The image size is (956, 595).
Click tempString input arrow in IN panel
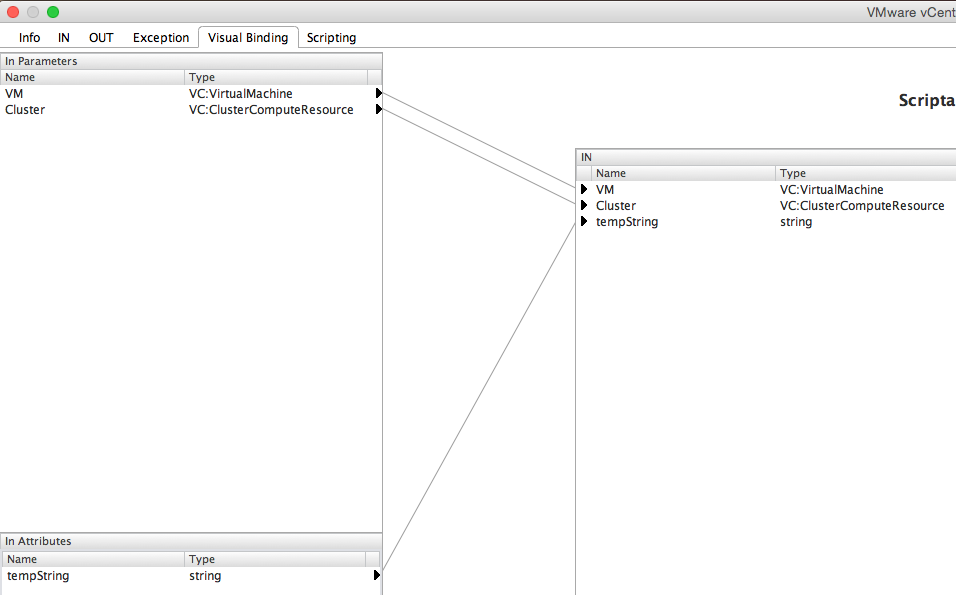(584, 222)
